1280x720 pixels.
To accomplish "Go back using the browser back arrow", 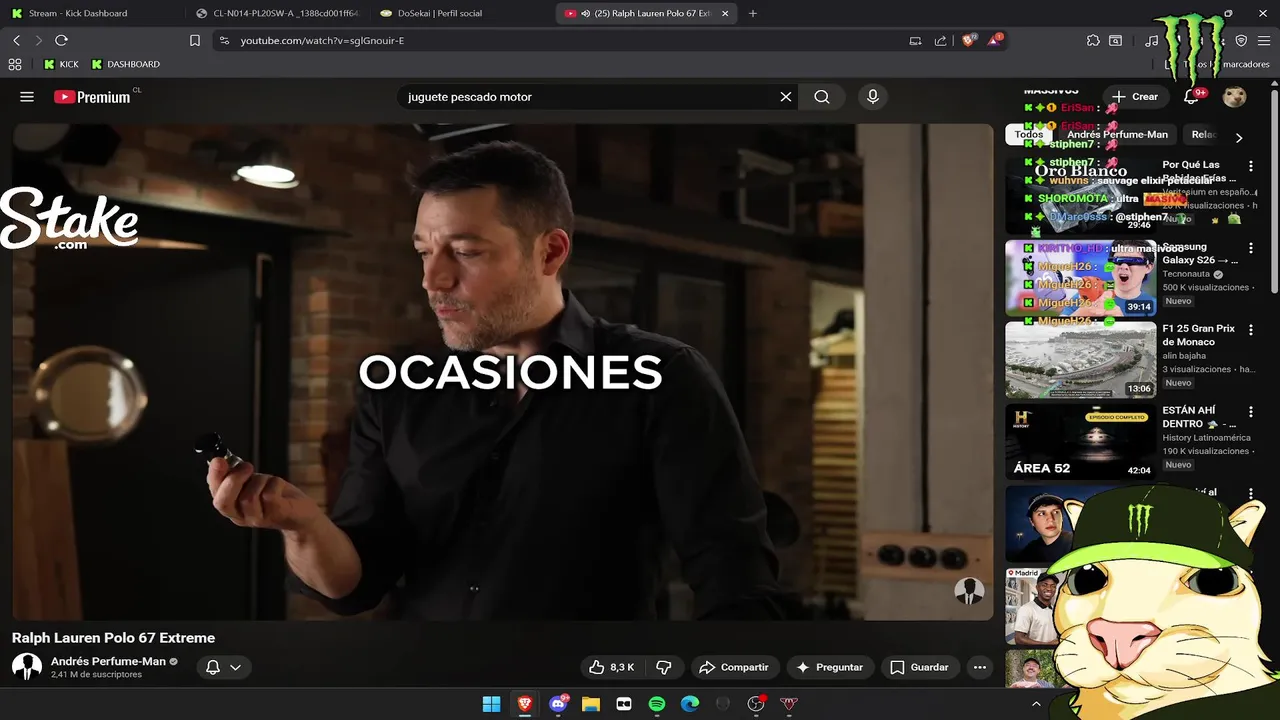I will point(16,40).
